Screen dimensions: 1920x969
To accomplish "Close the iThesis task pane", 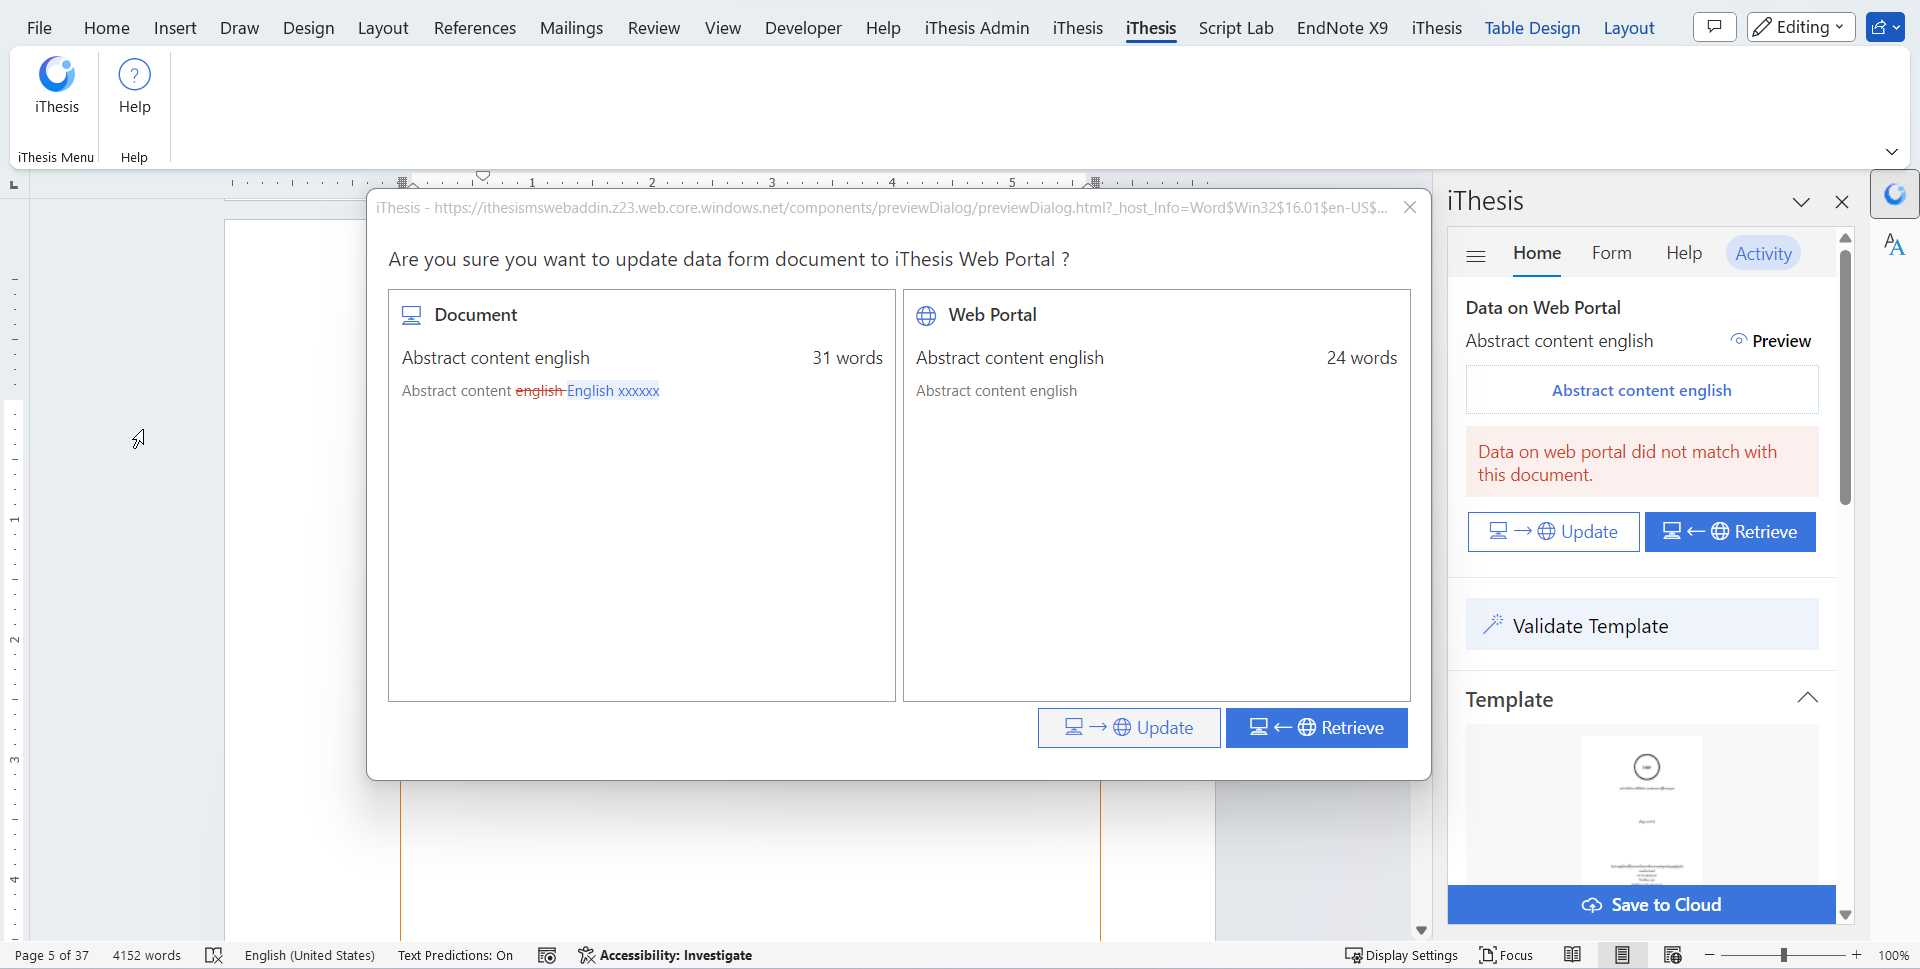I will click(x=1842, y=202).
